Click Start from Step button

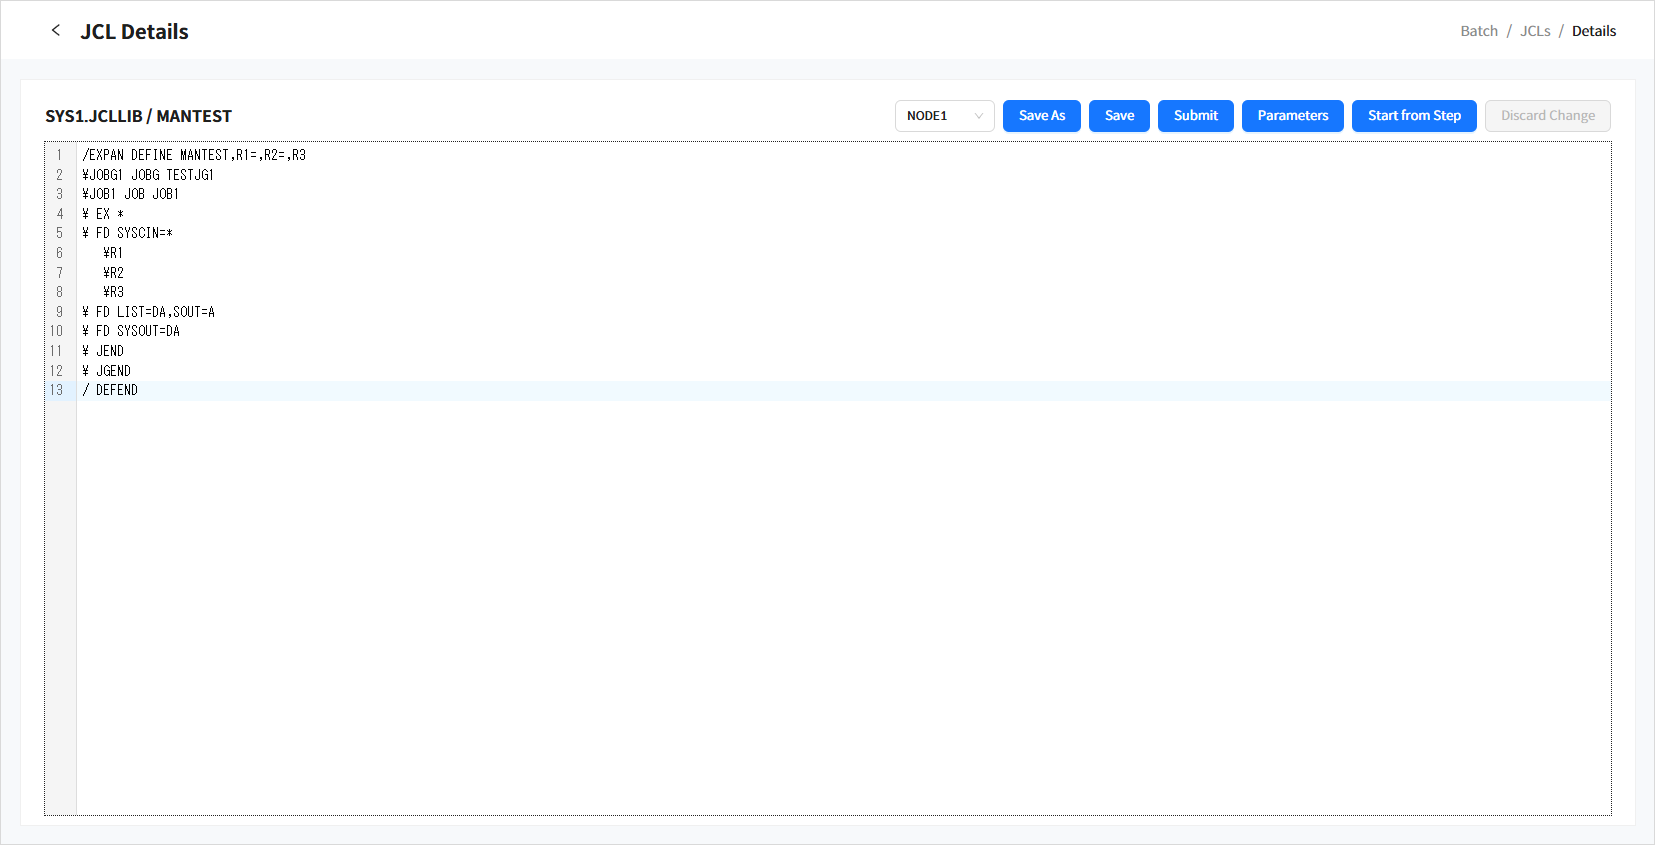[1413, 116]
